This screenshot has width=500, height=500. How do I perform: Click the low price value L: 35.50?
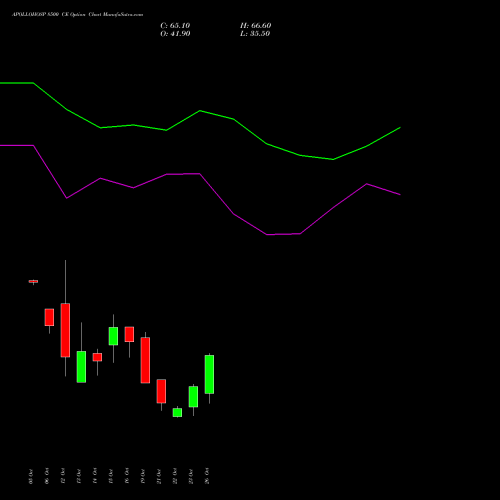[x=255, y=34]
